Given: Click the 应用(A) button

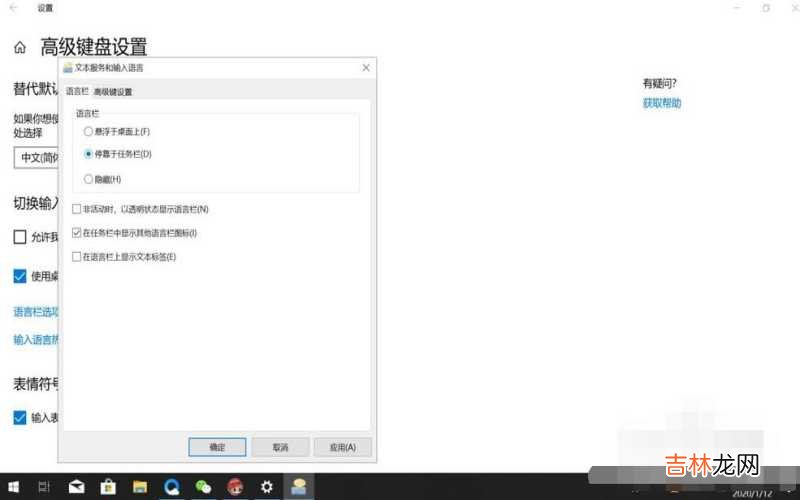Looking at the screenshot, I should coord(342,447).
